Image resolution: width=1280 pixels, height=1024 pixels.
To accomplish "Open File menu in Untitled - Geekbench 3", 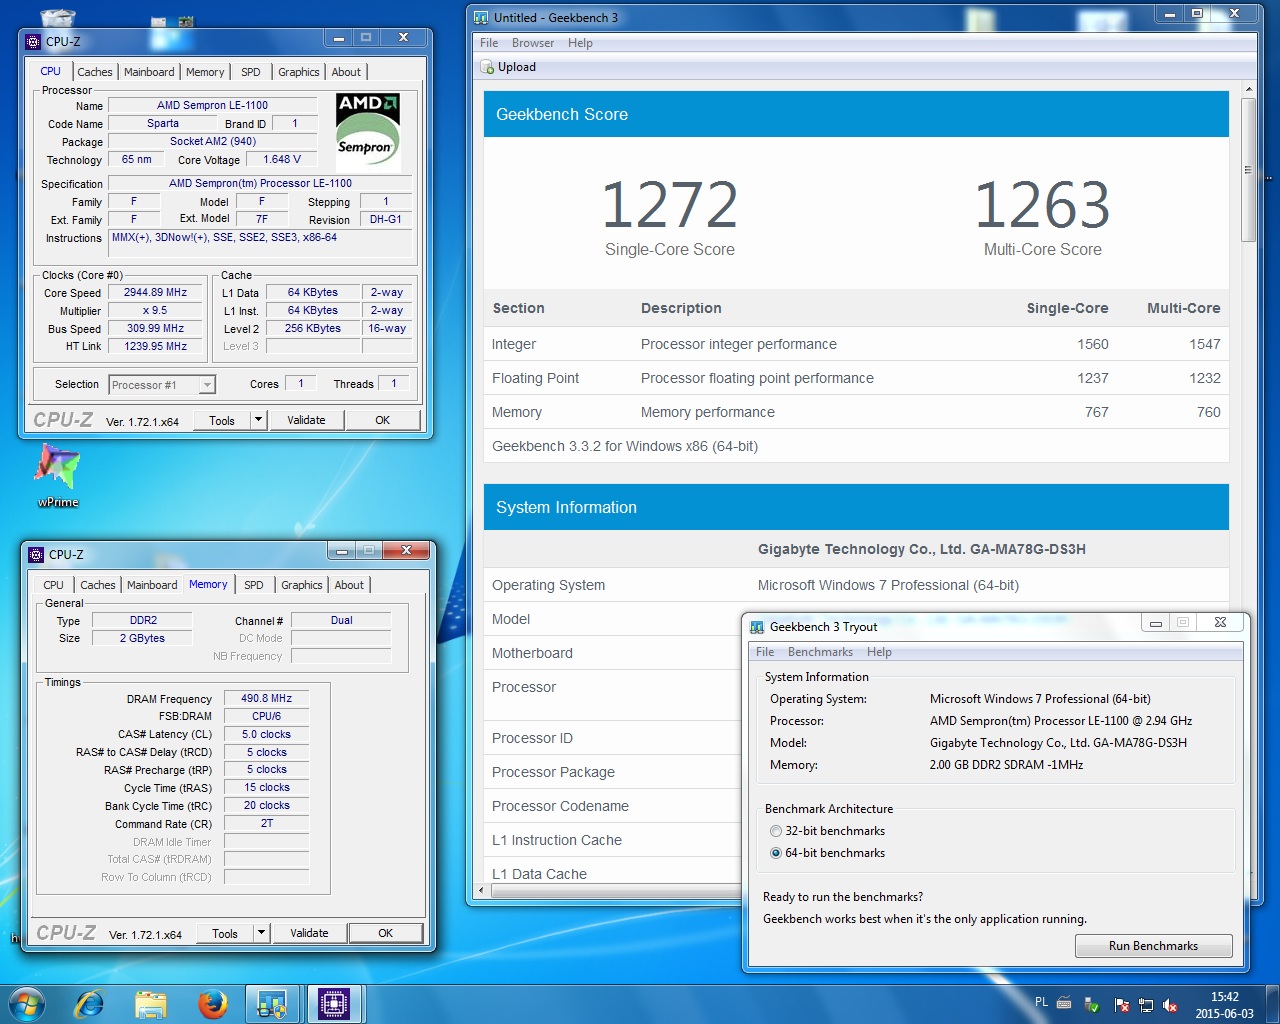I will tap(489, 43).
